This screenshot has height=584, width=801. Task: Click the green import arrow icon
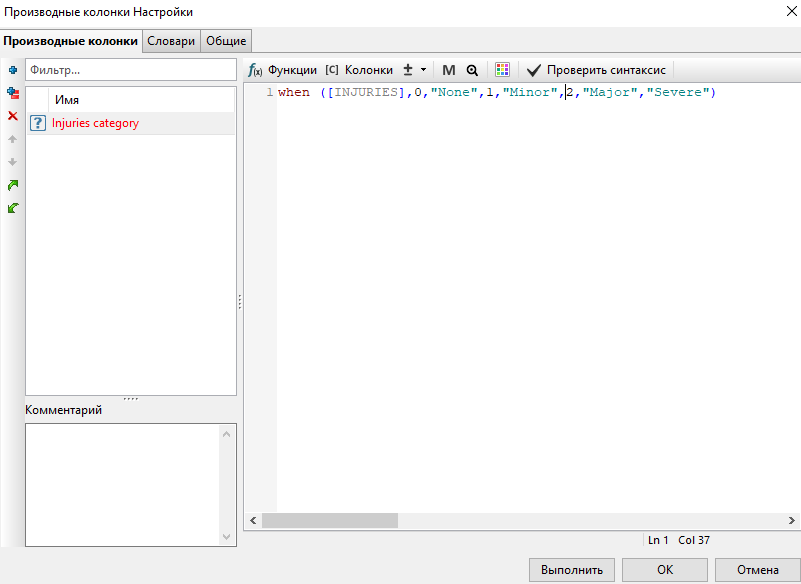[x=13, y=208]
